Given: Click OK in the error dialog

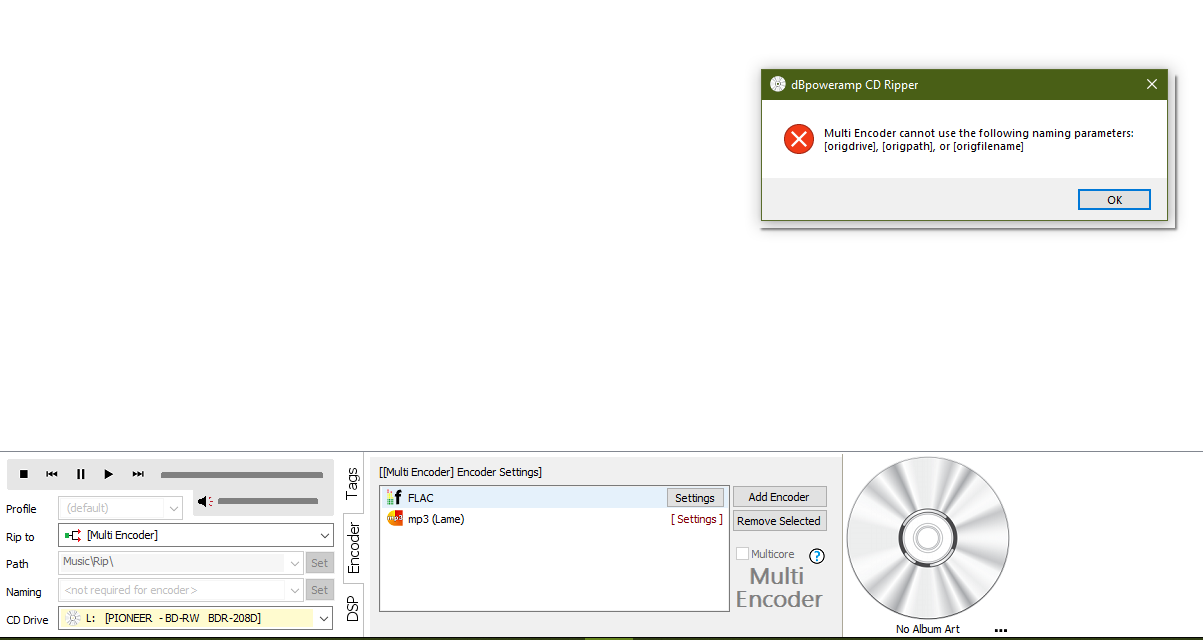Looking at the screenshot, I should tap(1114, 200).
